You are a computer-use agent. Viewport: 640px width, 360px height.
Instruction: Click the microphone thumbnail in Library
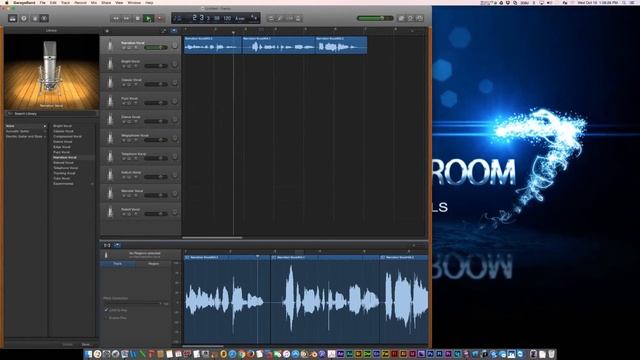51,71
